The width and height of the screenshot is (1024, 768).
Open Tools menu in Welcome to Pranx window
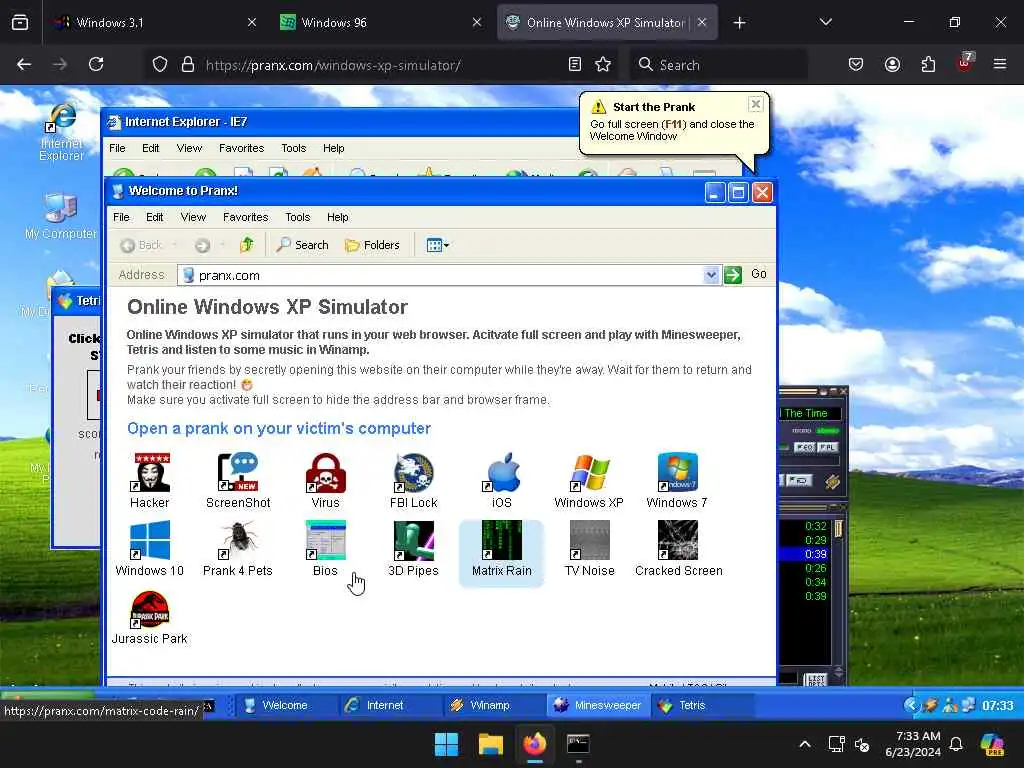[x=298, y=217]
